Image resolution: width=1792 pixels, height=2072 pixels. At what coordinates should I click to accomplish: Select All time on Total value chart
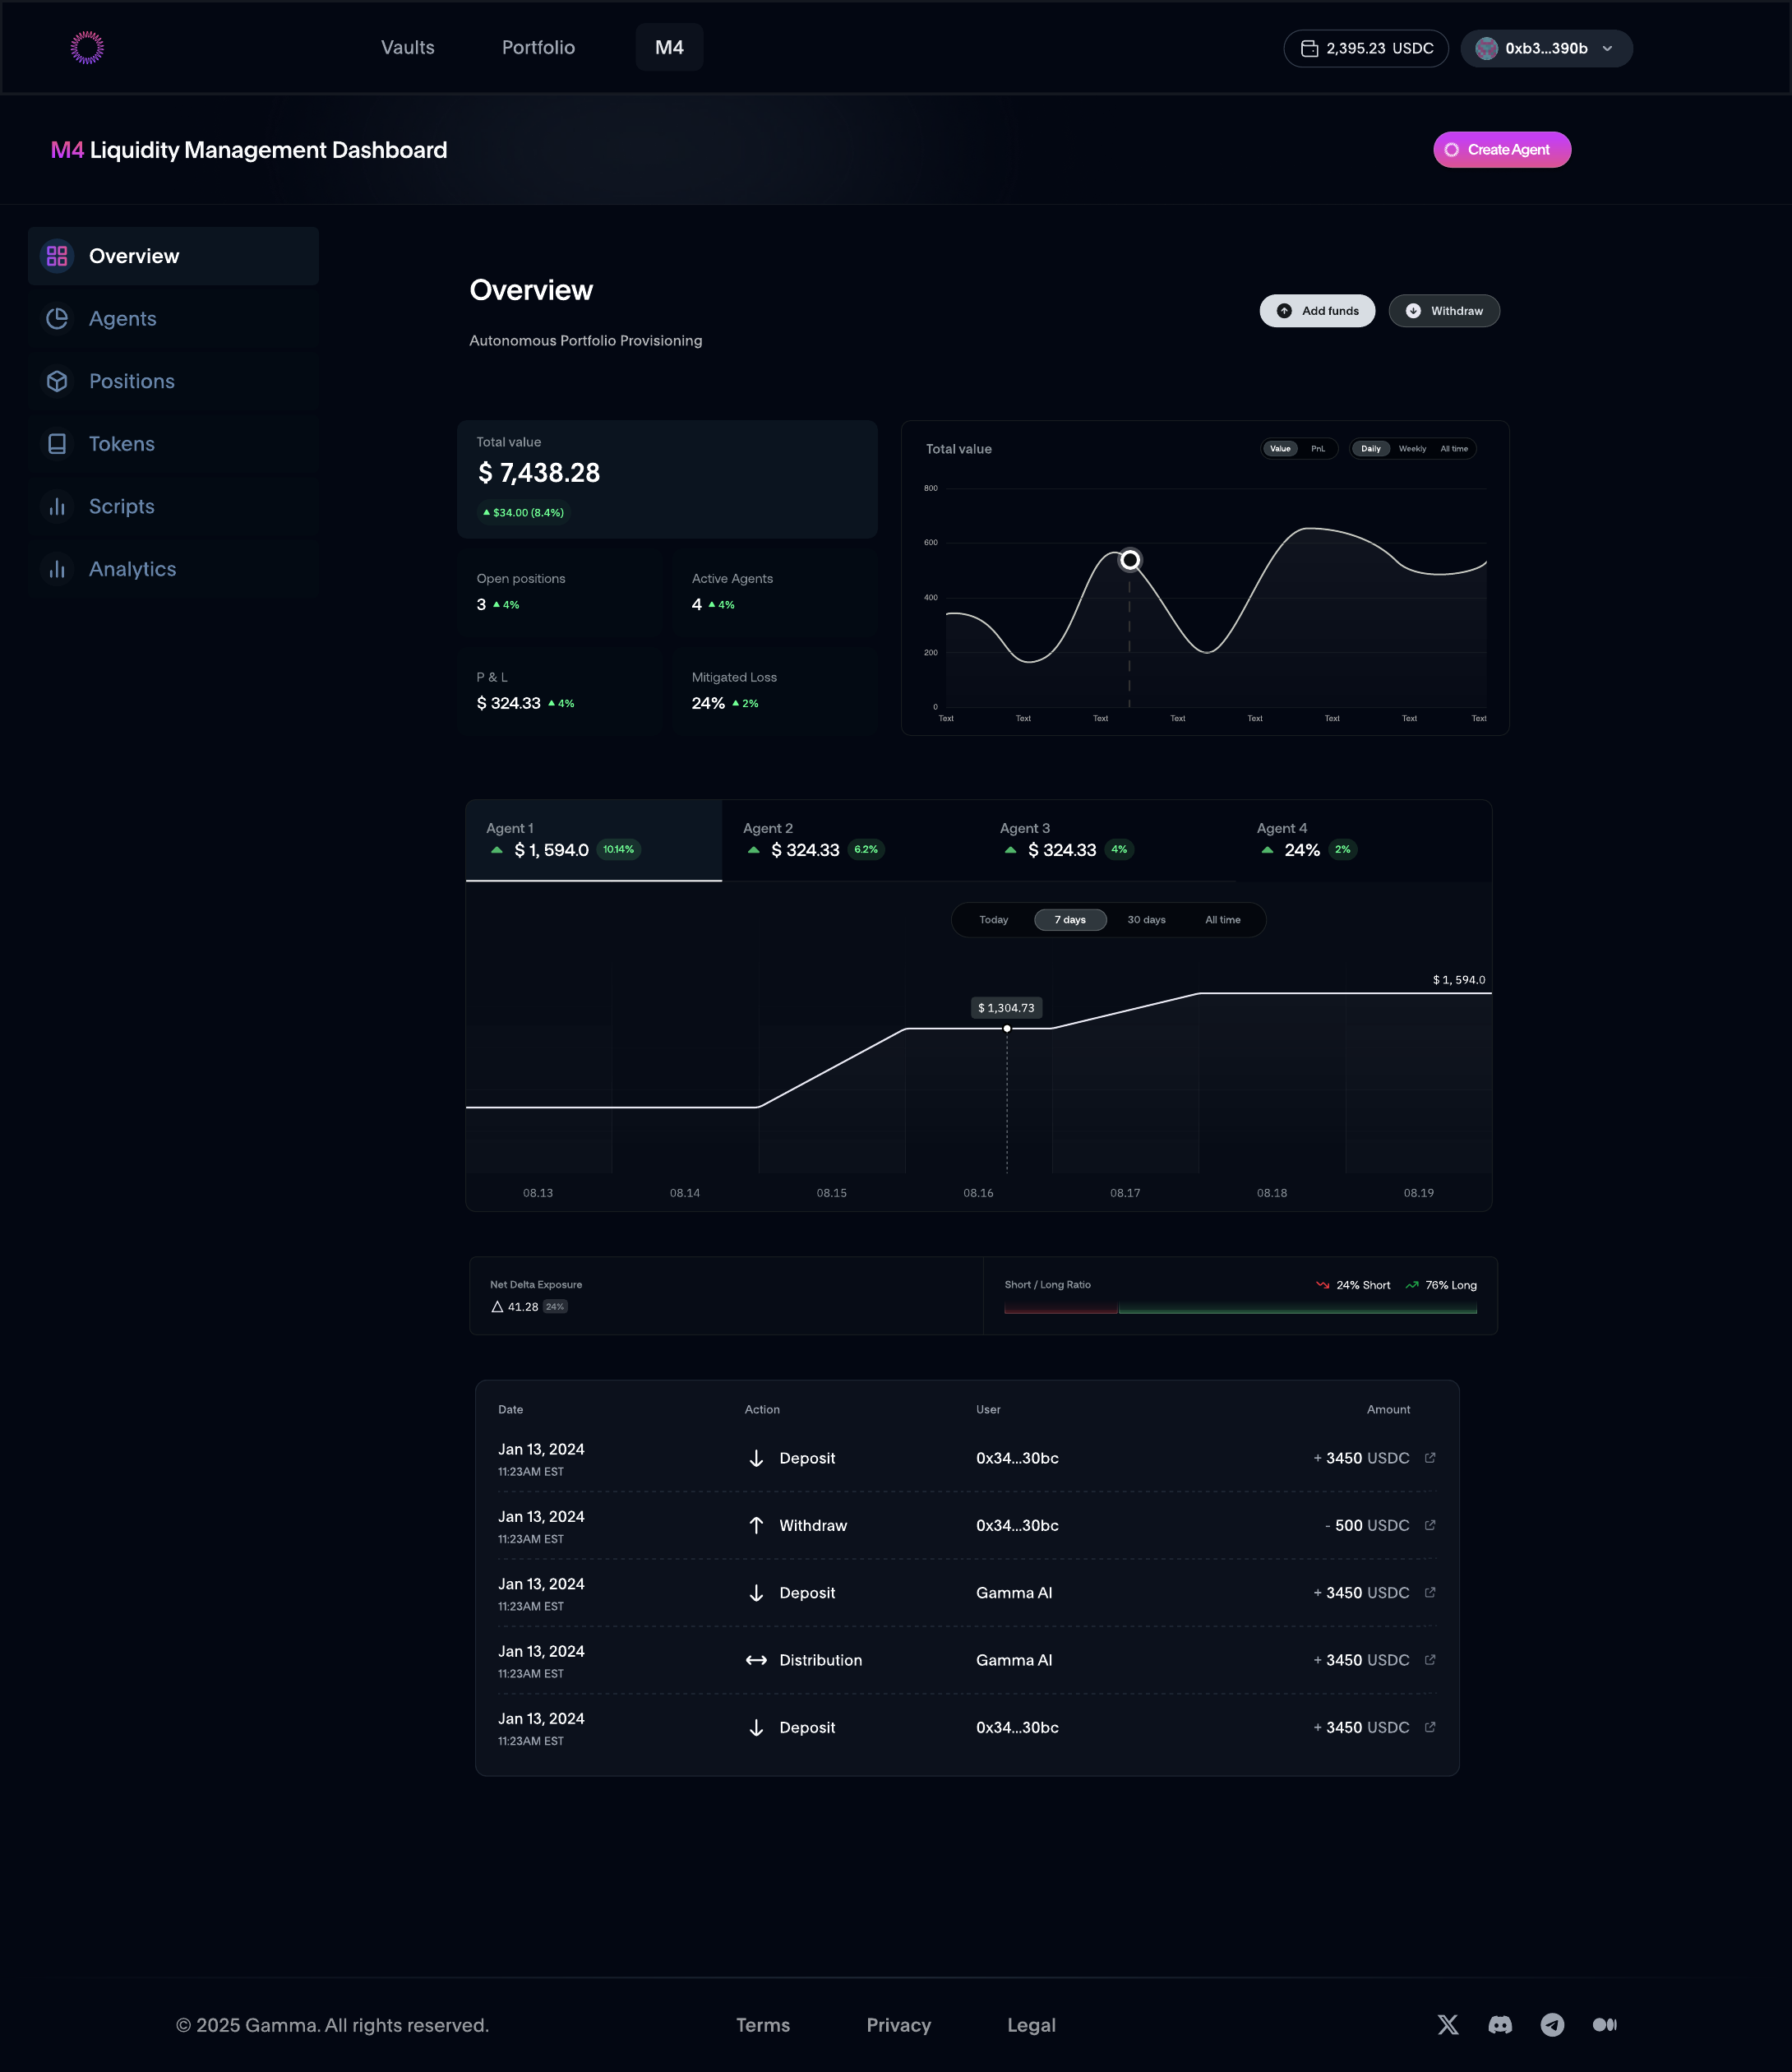click(x=1454, y=449)
